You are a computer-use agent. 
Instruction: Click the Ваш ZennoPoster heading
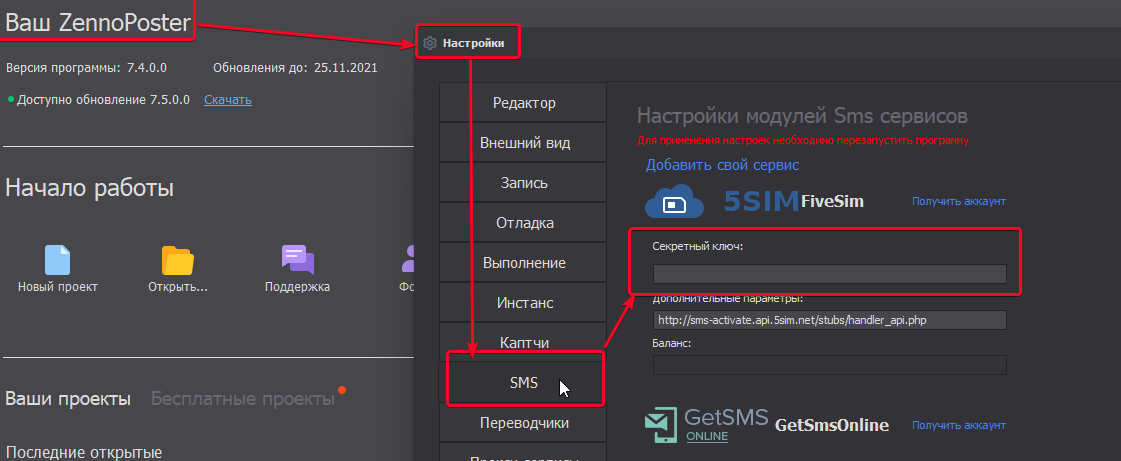coord(98,24)
